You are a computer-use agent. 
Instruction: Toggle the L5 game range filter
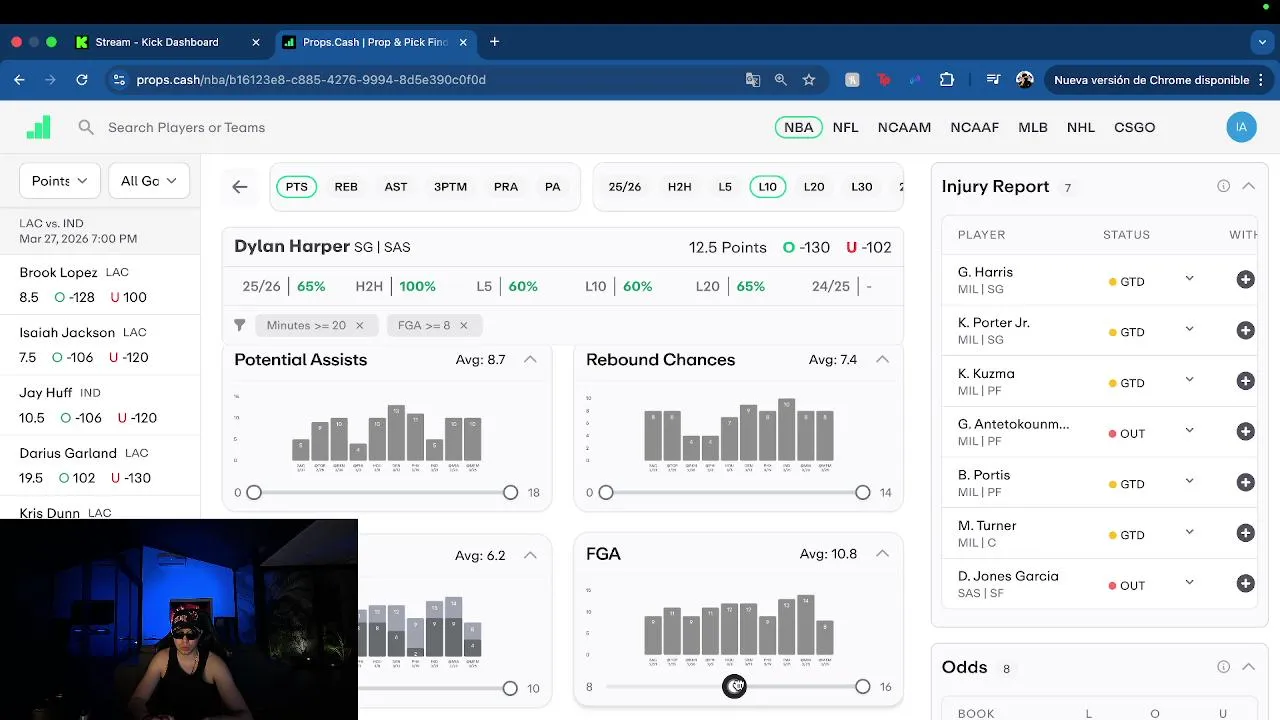coord(725,187)
